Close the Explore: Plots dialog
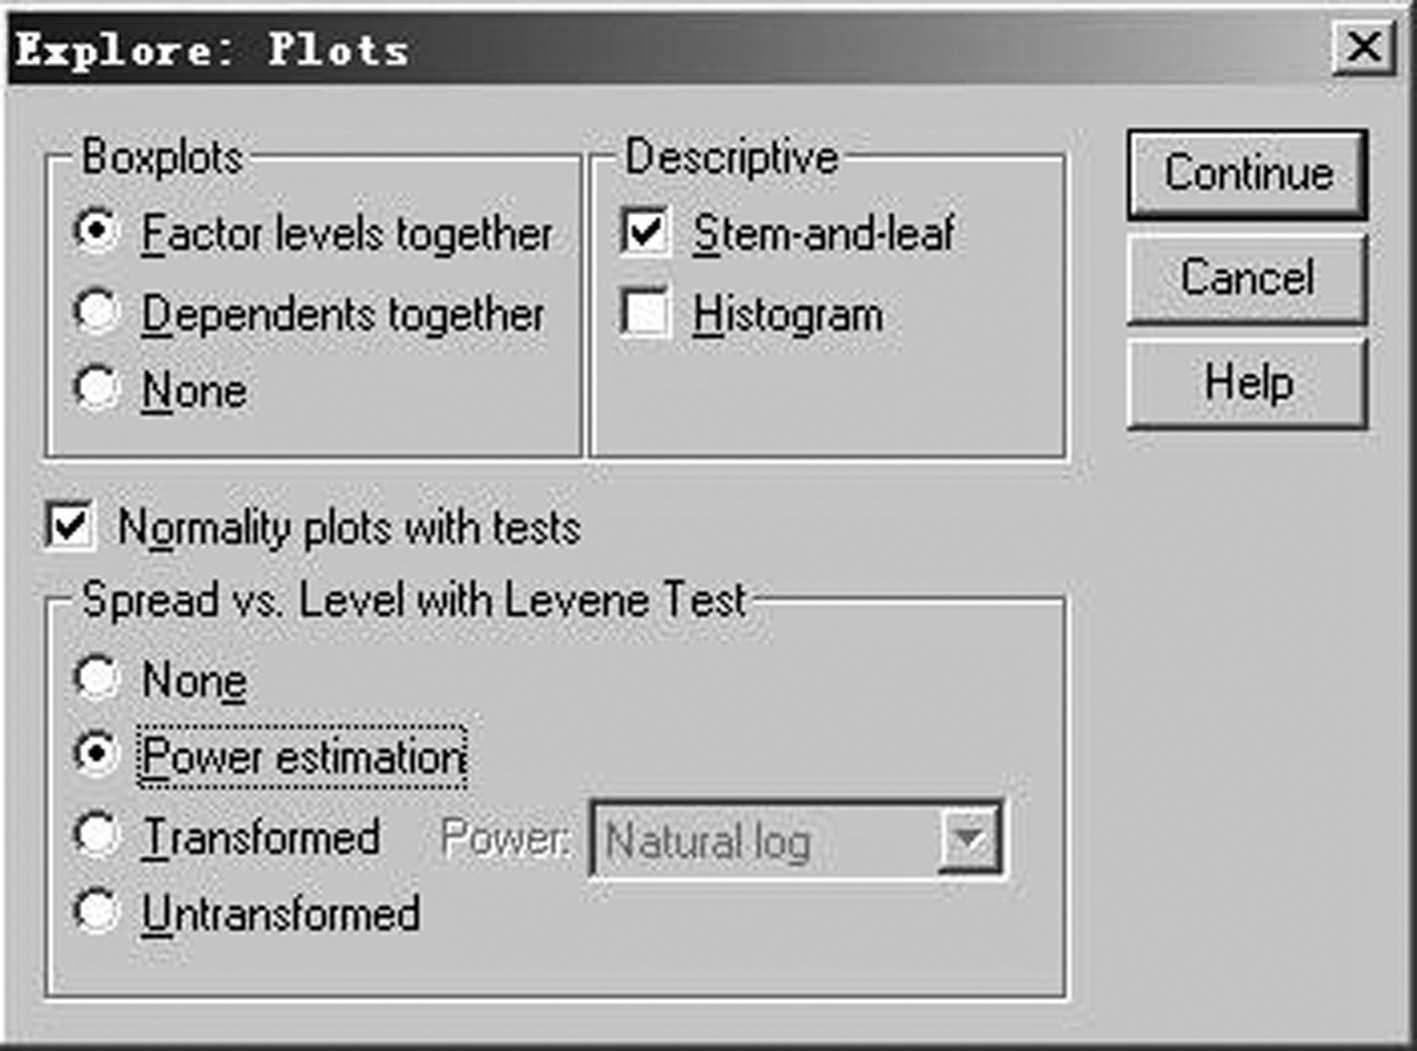 point(1363,47)
